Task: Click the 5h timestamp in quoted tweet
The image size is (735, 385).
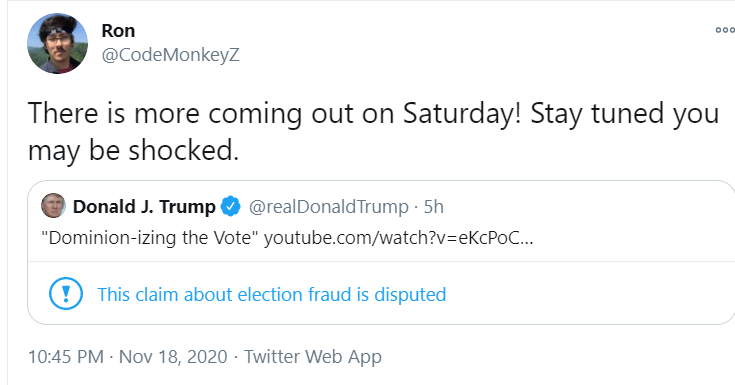Action: [434, 207]
